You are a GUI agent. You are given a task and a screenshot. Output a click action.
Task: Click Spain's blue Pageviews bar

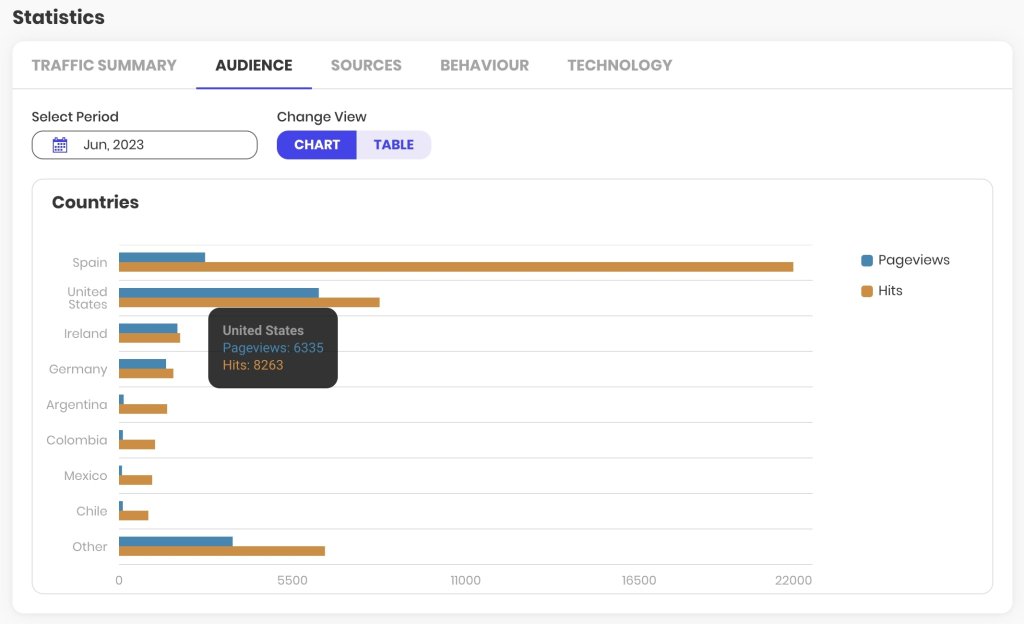162,257
